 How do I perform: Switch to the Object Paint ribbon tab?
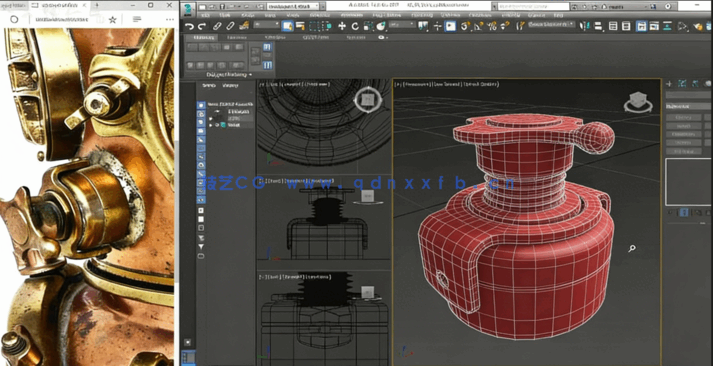pyautogui.click(x=316, y=37)
